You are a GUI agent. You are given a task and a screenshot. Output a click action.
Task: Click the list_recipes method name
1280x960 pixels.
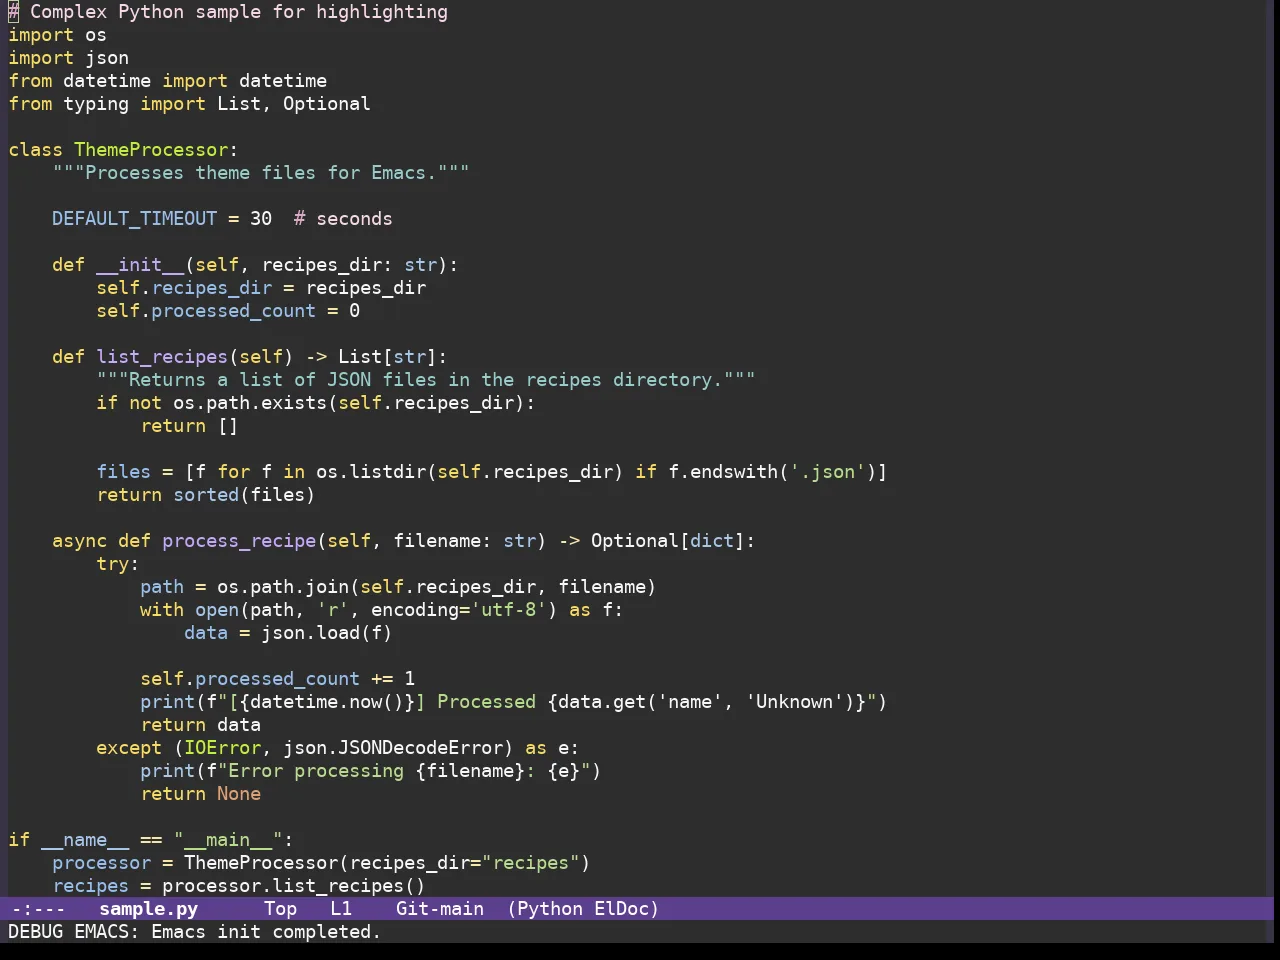[x=162, y=357]
